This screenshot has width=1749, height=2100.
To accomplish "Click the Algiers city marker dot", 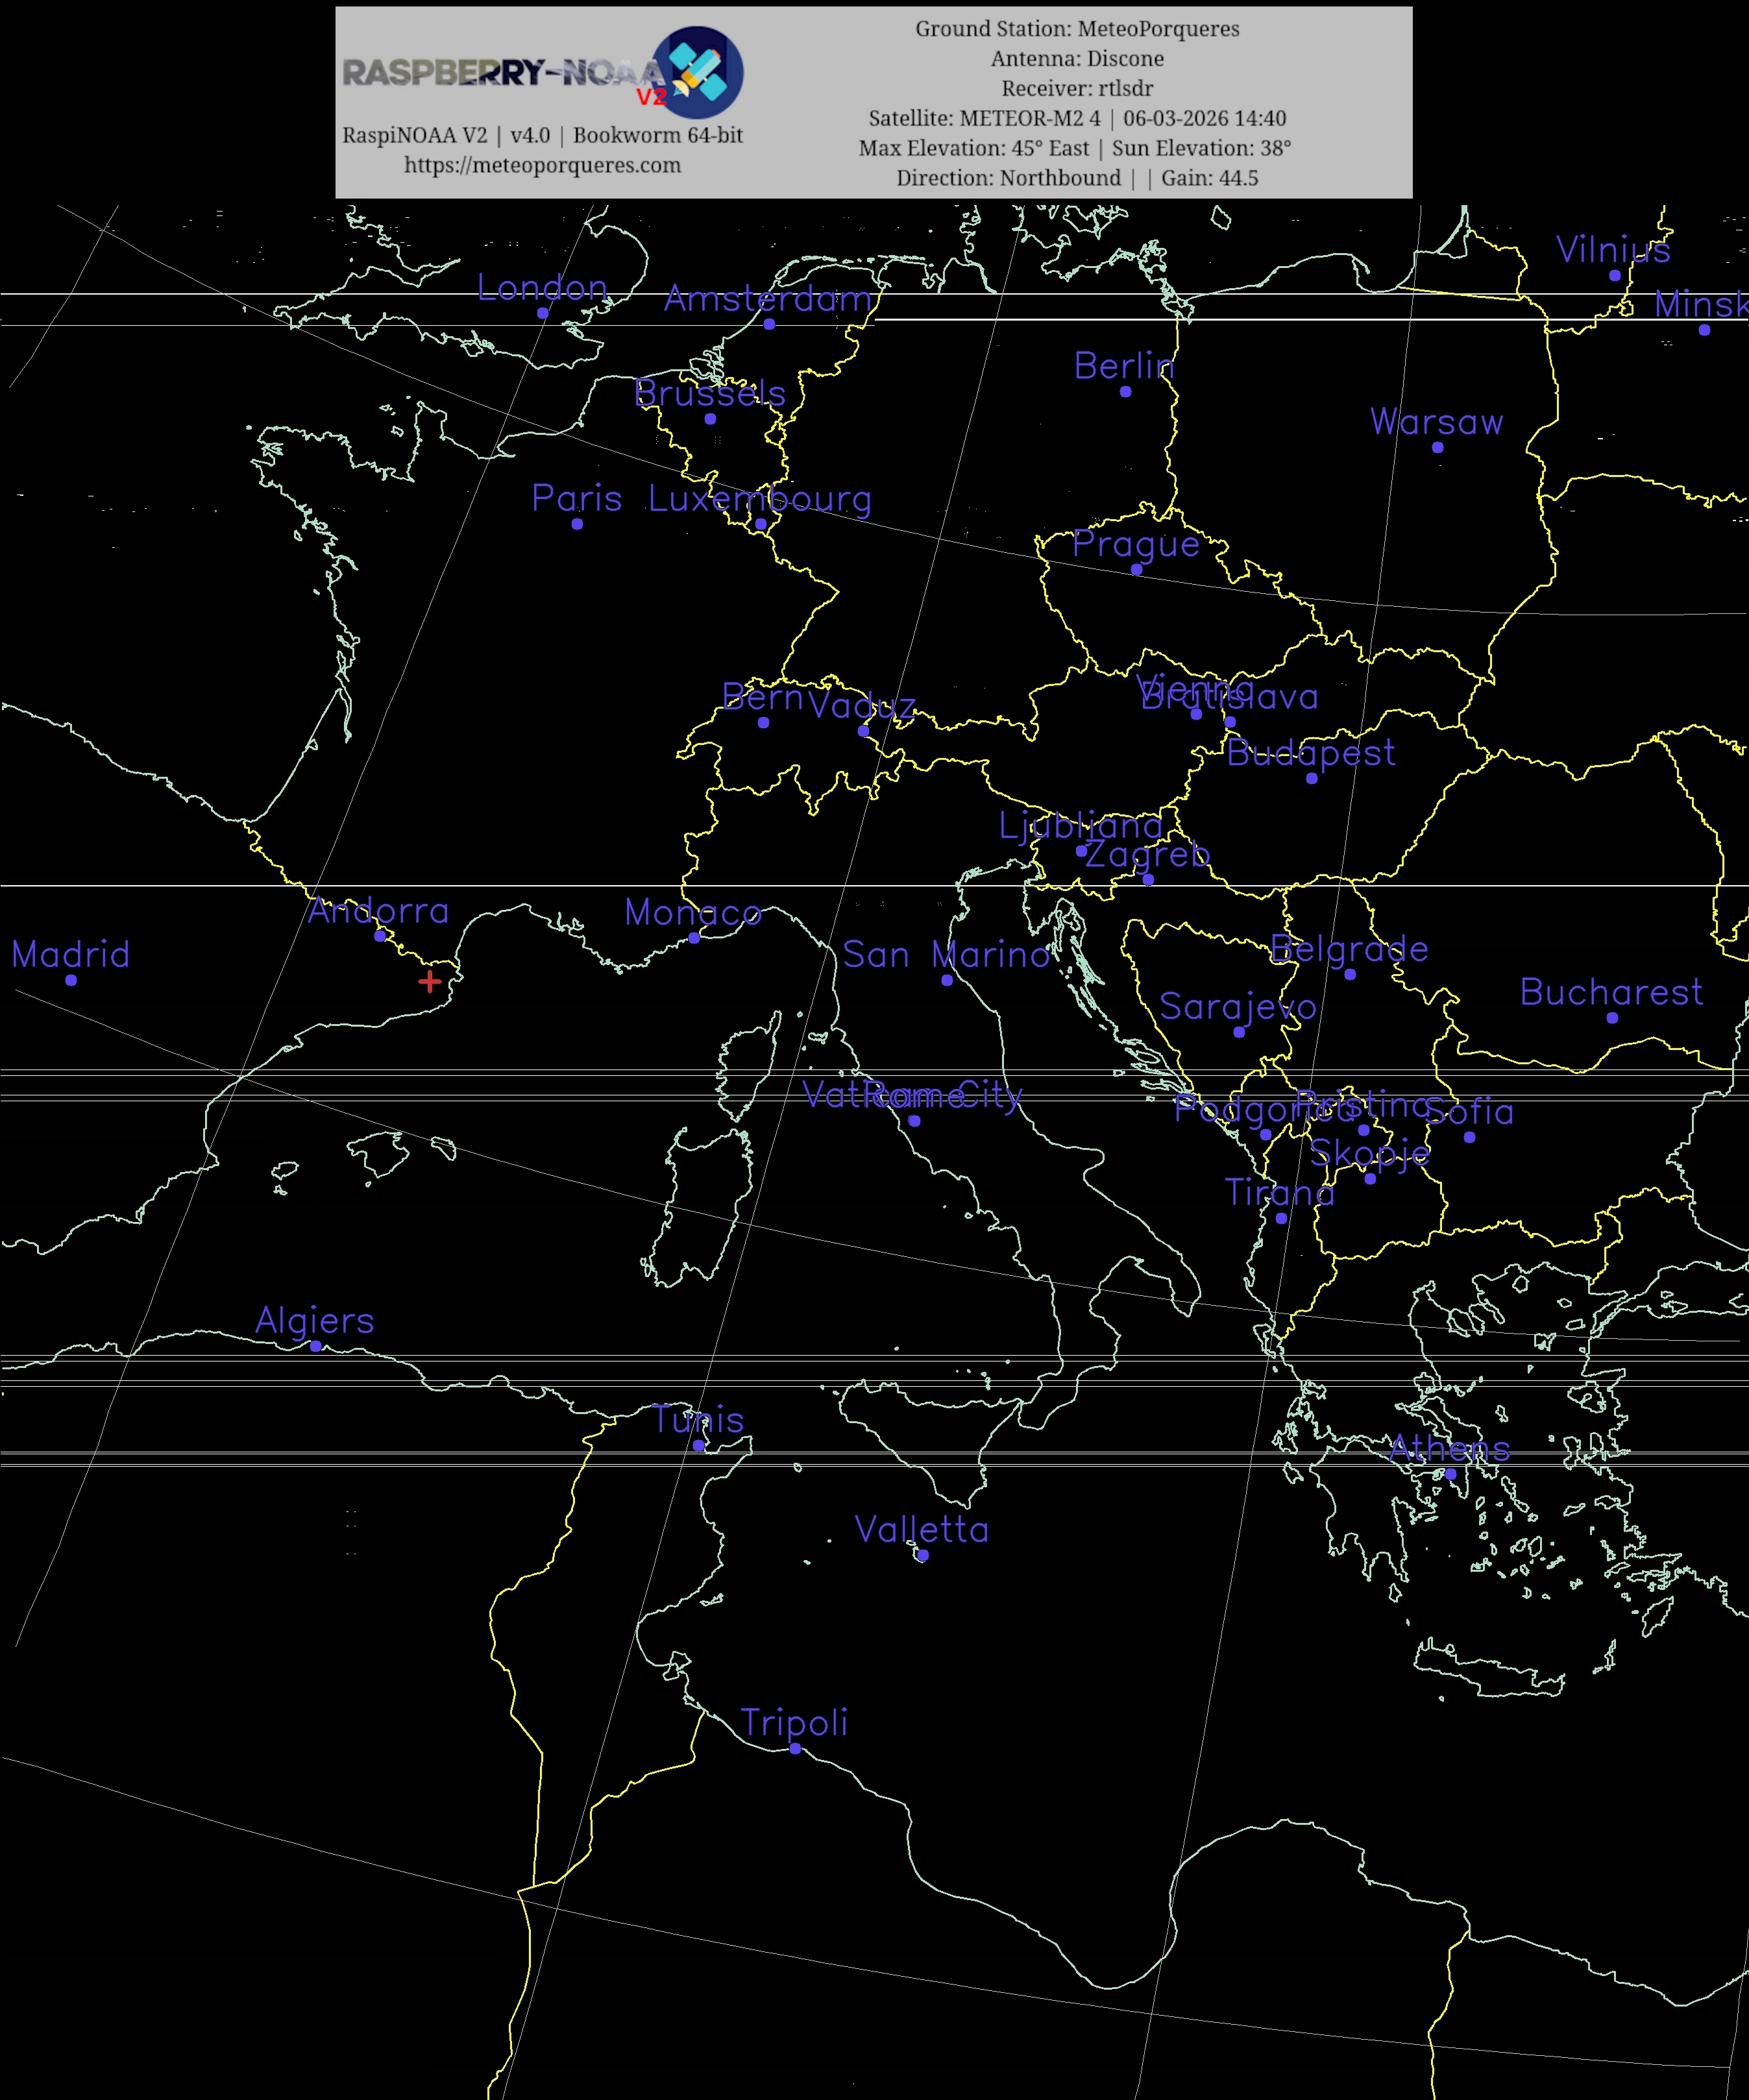I will pos(316,1346).
